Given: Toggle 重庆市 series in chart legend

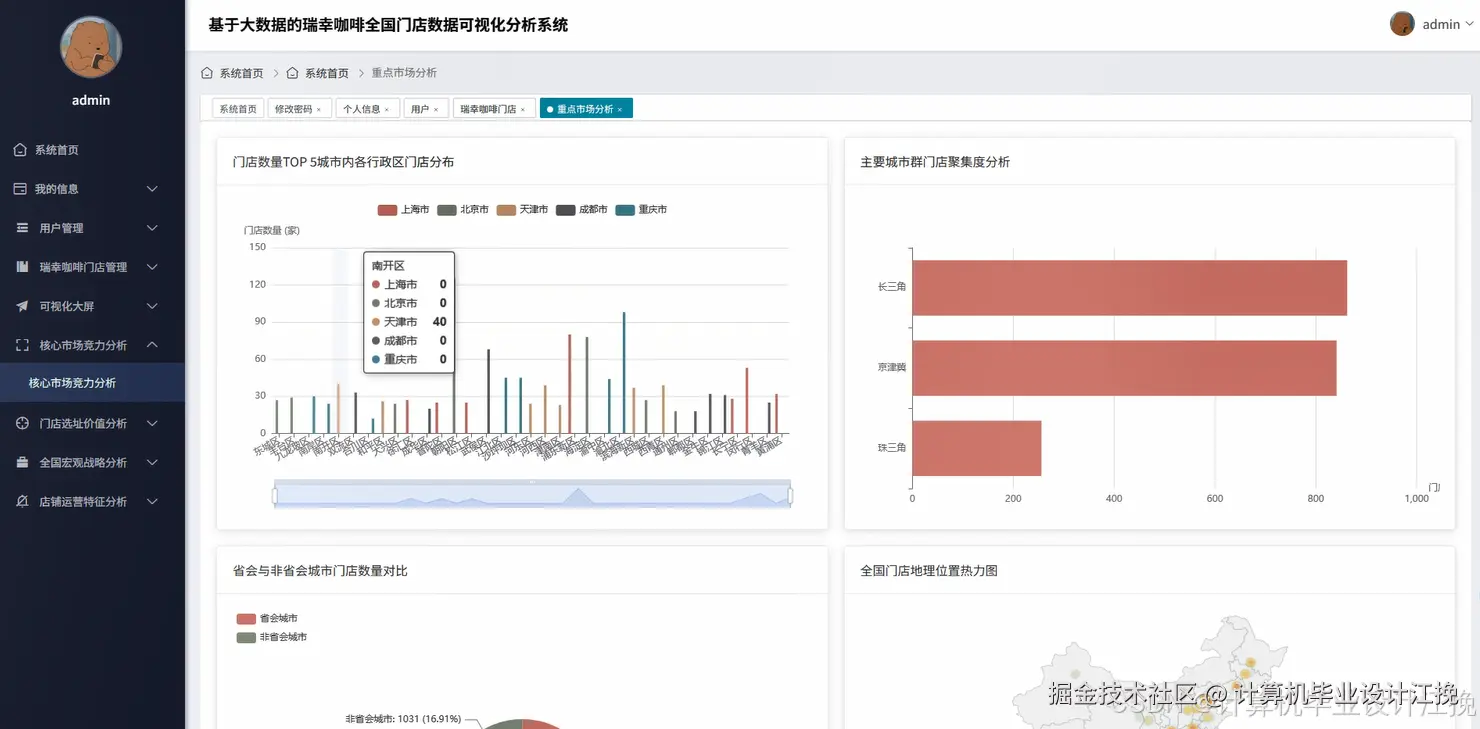Looking at the screenshot, I should click(641, 210).
